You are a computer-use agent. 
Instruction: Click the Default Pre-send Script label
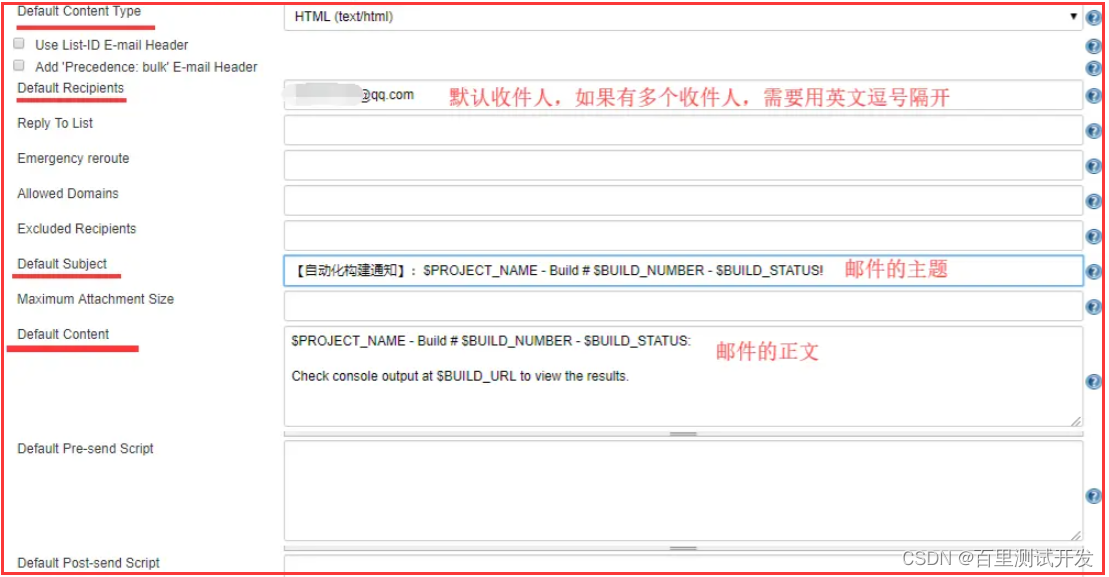86,448
